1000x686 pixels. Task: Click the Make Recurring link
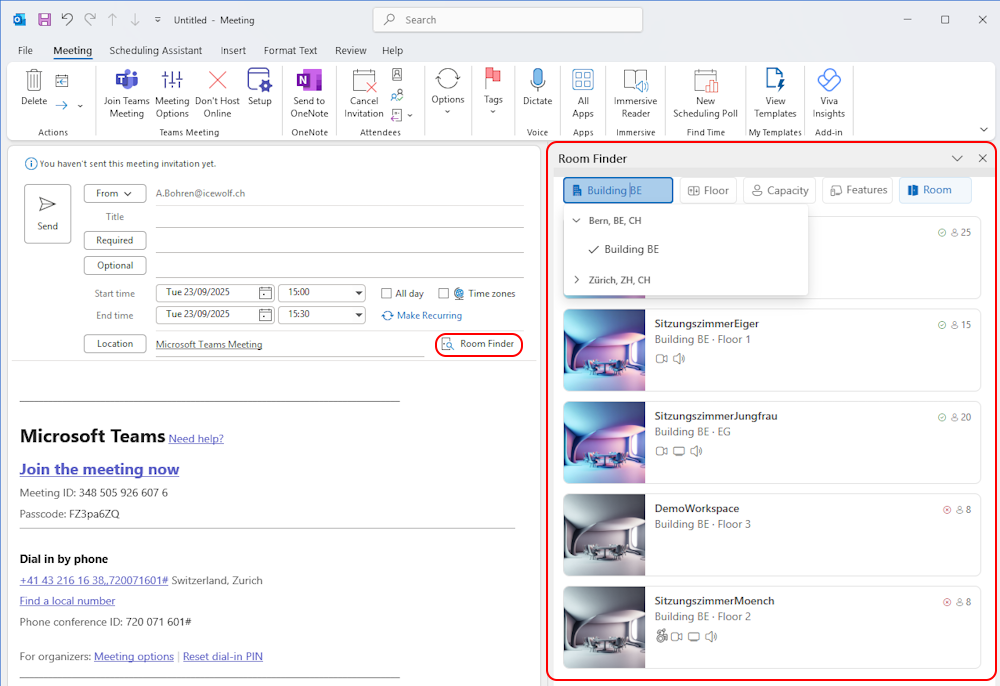422,316
